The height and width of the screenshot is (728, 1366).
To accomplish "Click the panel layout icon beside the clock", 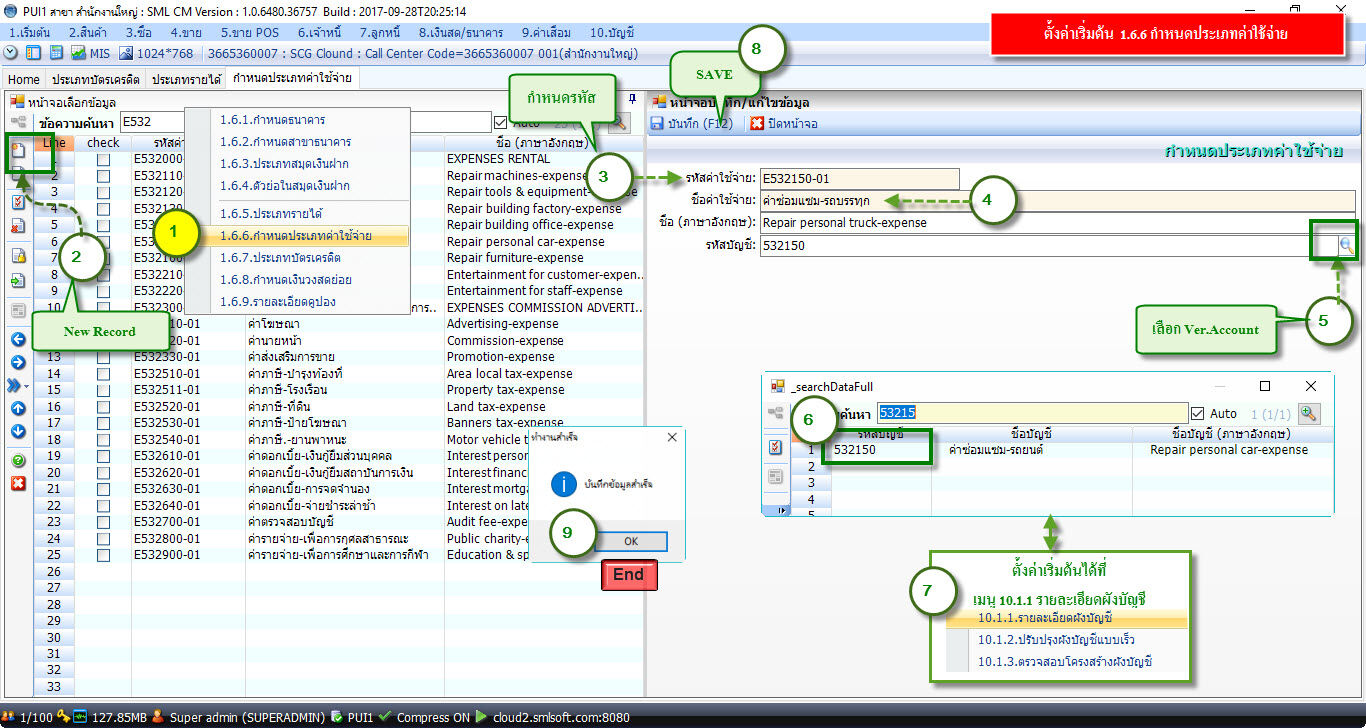I will click(33, 53).
